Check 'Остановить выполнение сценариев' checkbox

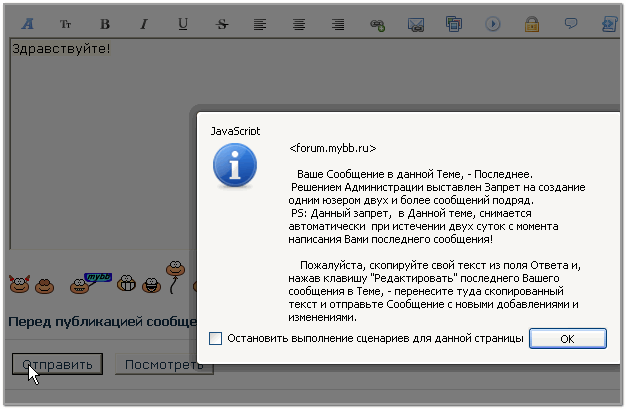point(216,338)
